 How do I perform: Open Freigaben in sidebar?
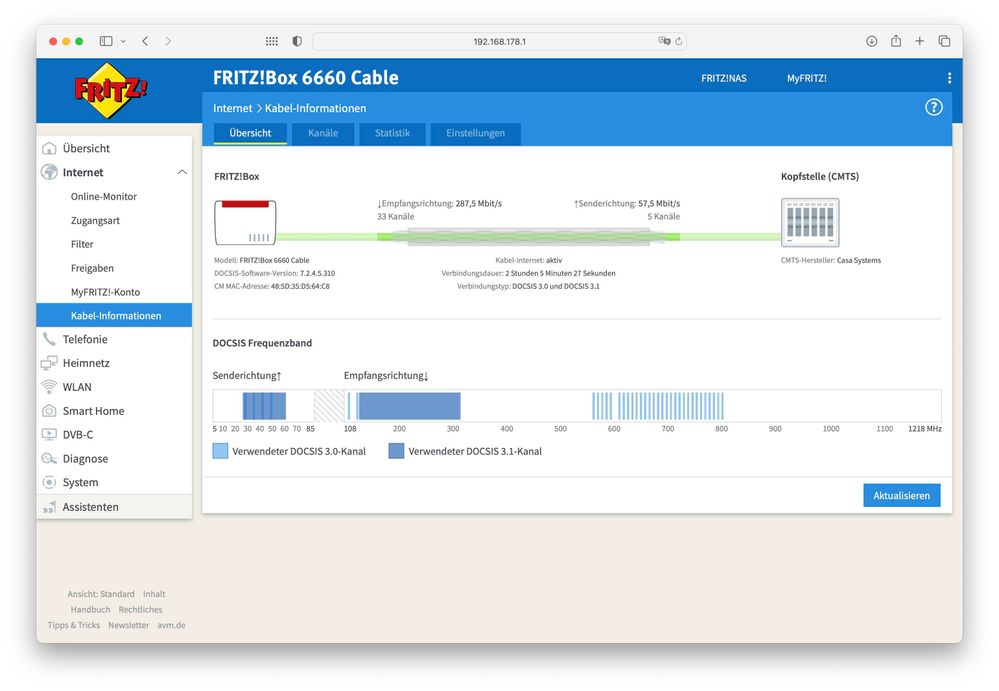pos(92,268)
